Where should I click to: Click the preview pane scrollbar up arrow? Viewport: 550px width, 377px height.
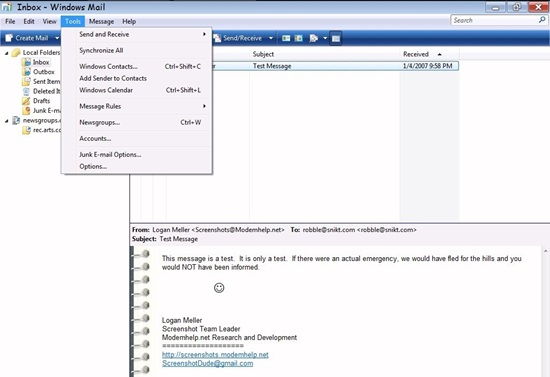click(546, 251)
